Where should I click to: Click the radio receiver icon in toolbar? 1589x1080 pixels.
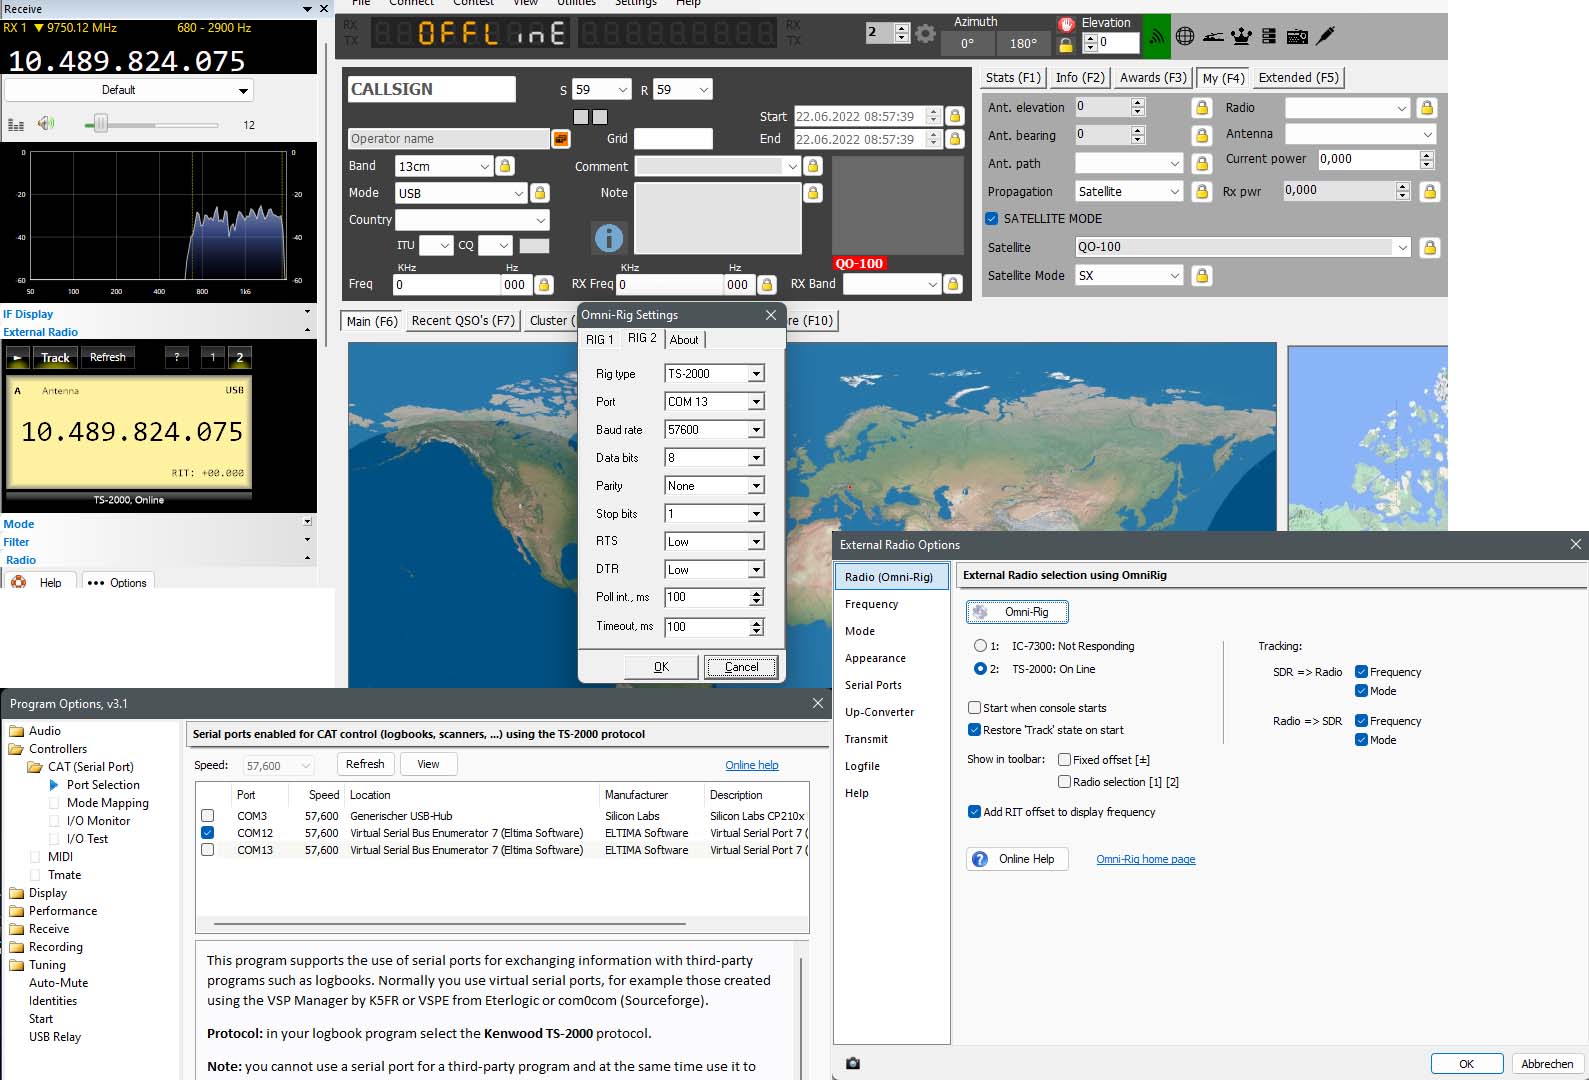(1297, 36)
